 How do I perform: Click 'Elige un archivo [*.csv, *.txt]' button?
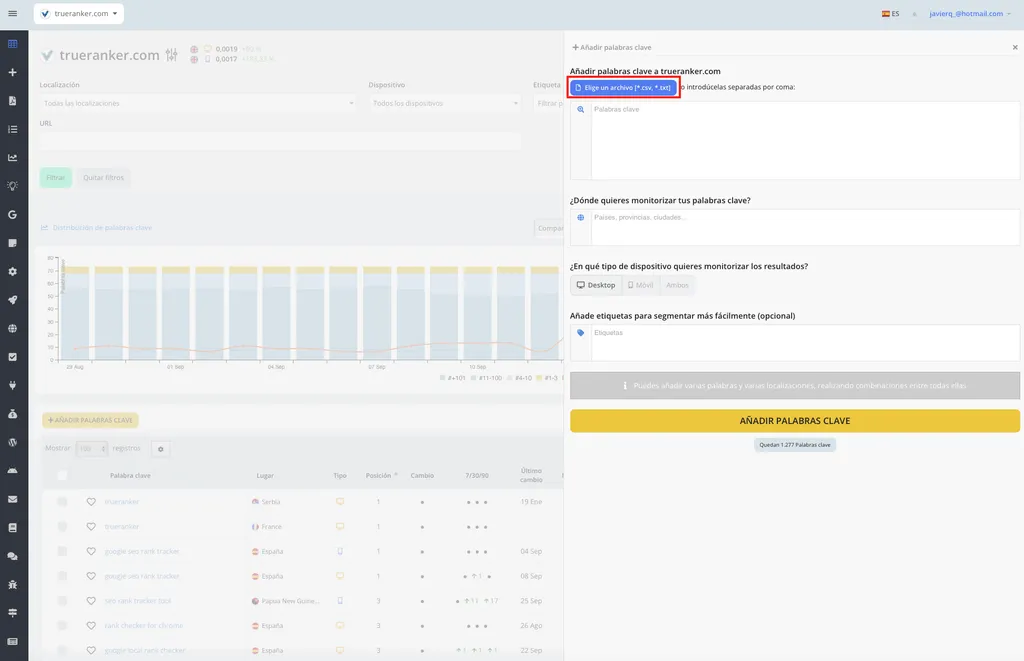click(x=624, y=88)
